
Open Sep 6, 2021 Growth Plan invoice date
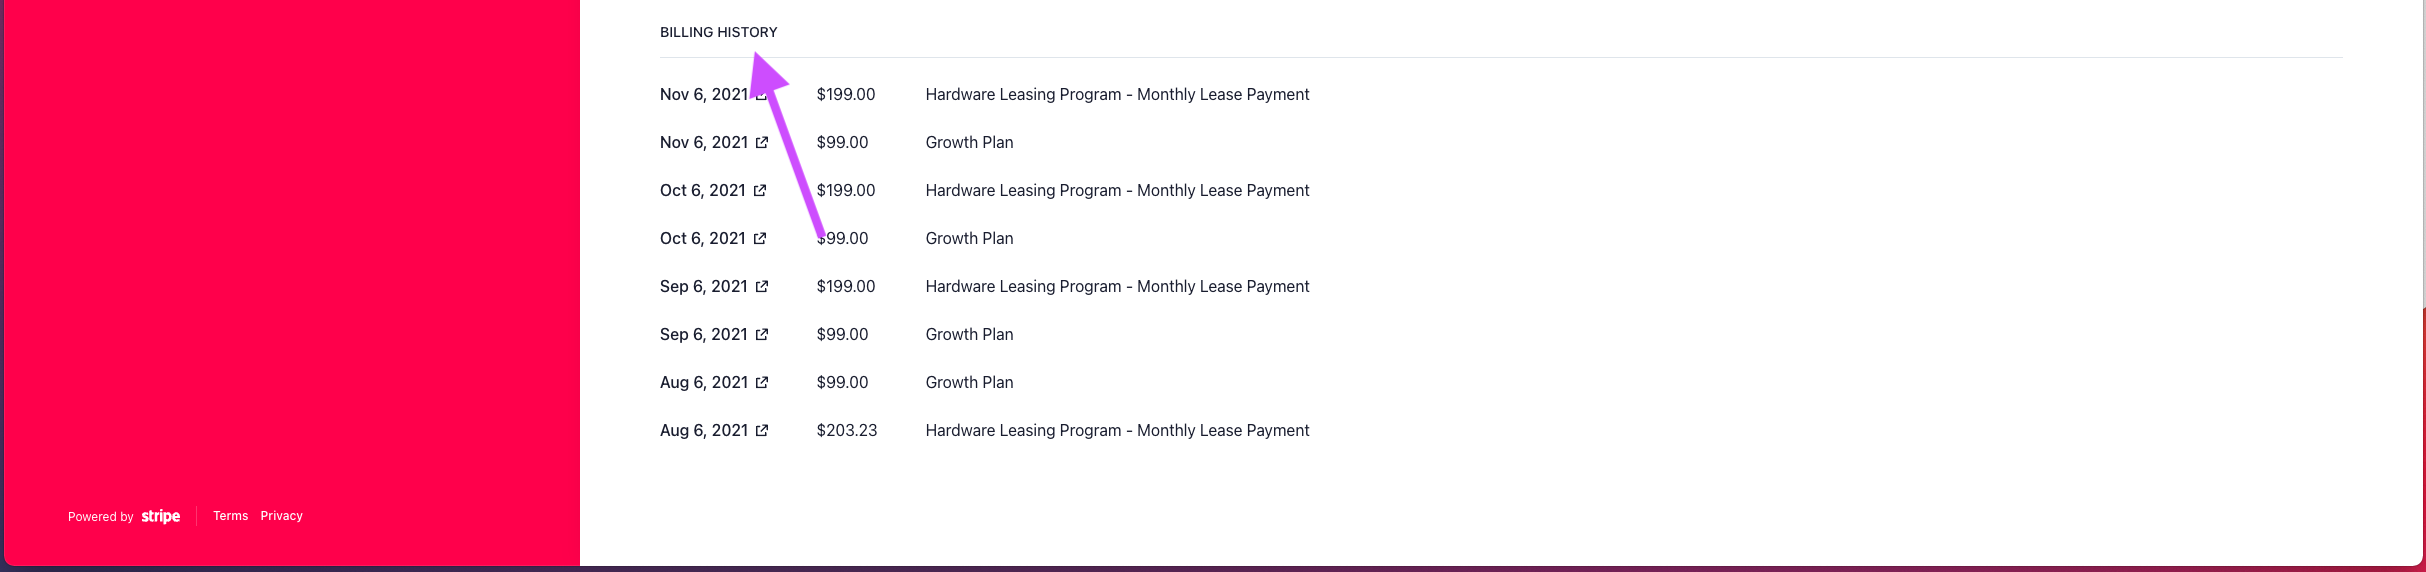(704, 334)
